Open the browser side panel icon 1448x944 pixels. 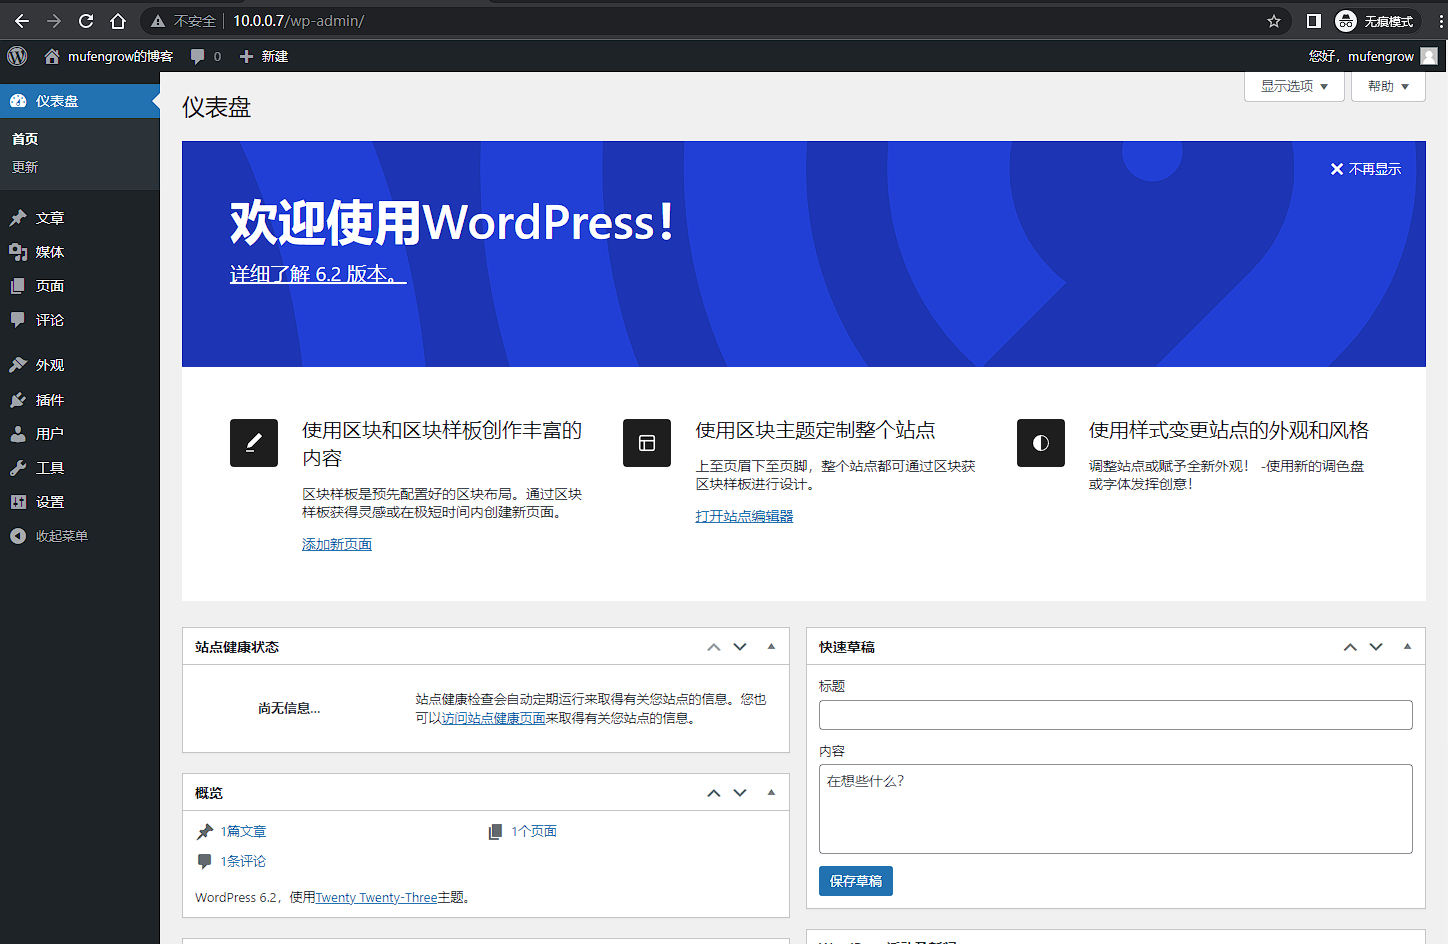coord(1314,21)
